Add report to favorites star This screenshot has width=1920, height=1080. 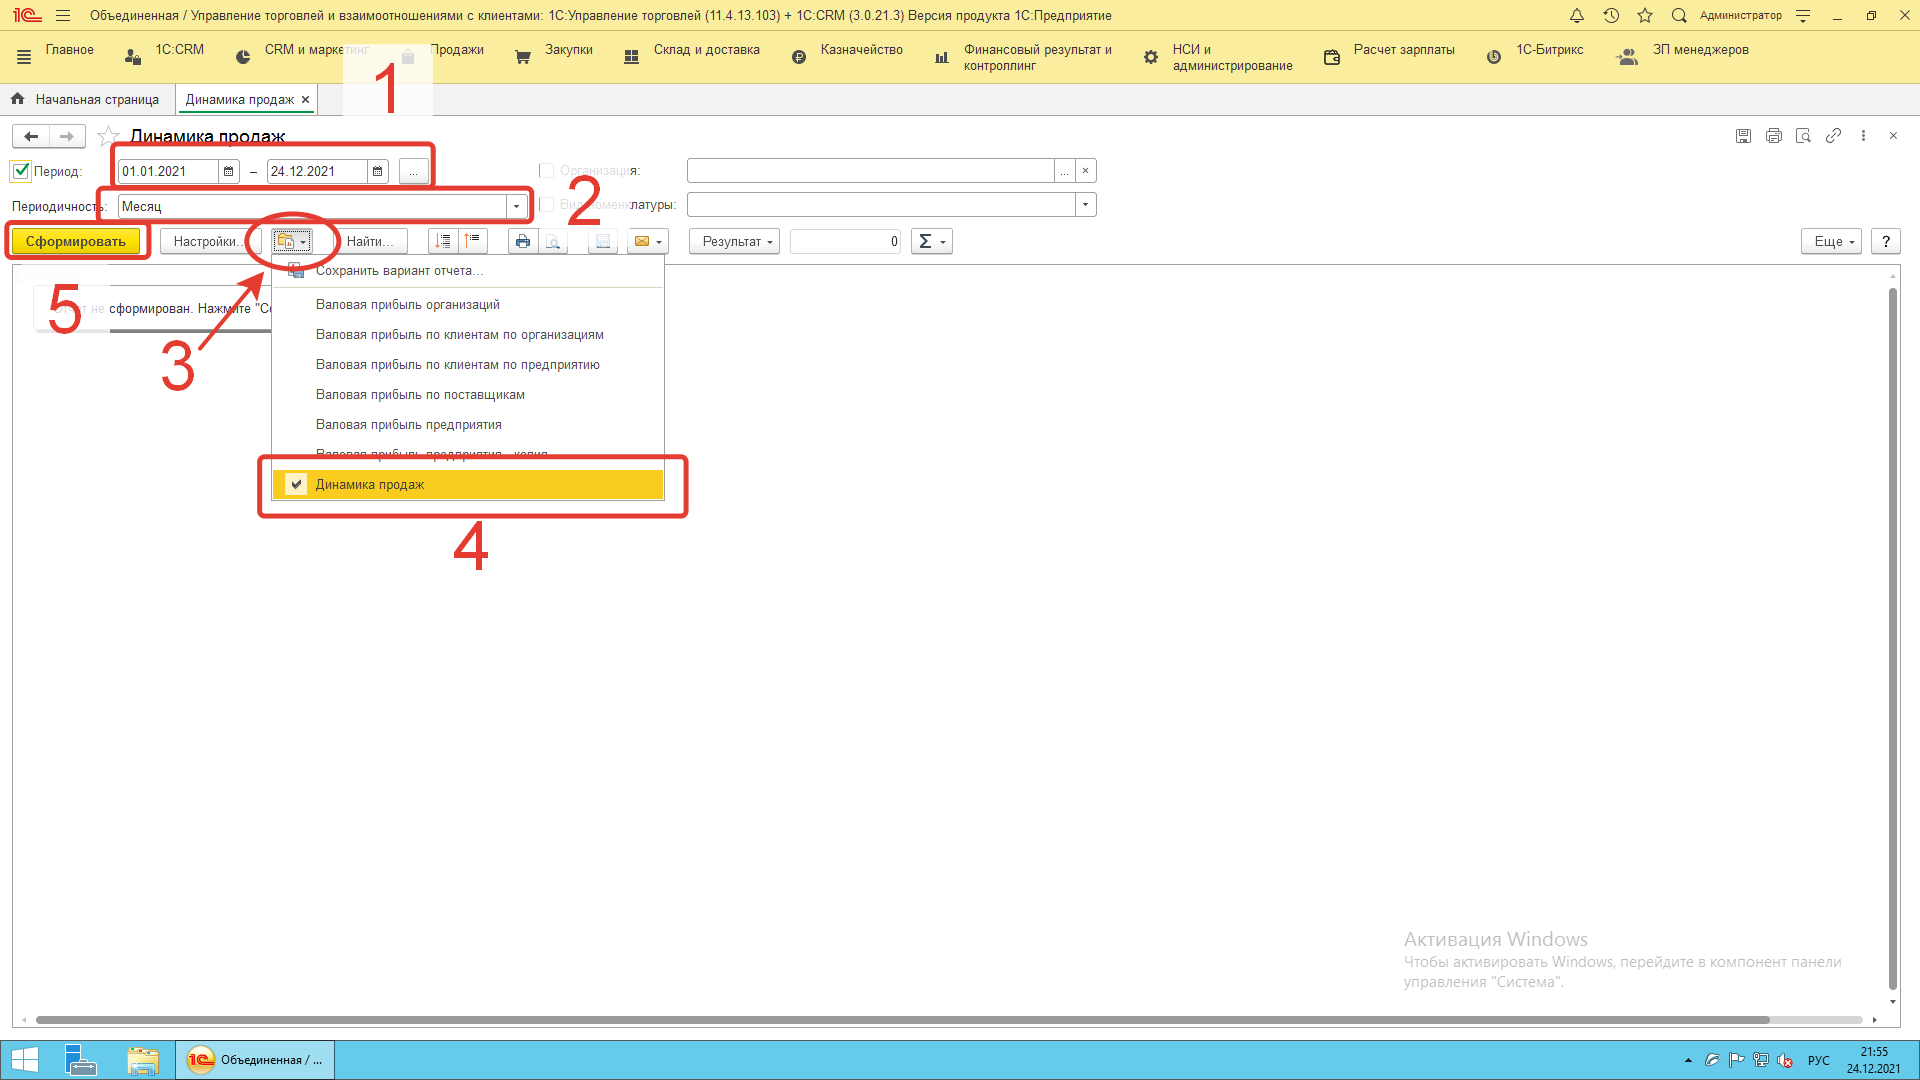tap(109, 136)
